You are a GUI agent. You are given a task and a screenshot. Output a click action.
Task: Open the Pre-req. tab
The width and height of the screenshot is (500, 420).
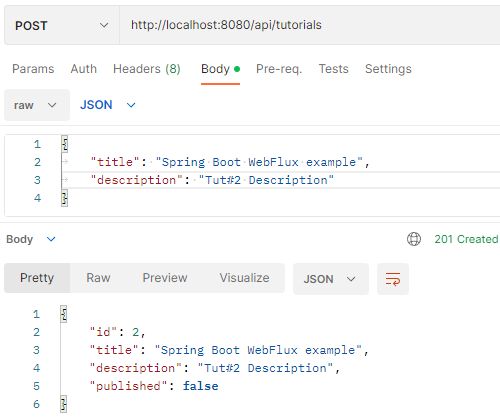[x=279, y=69]
